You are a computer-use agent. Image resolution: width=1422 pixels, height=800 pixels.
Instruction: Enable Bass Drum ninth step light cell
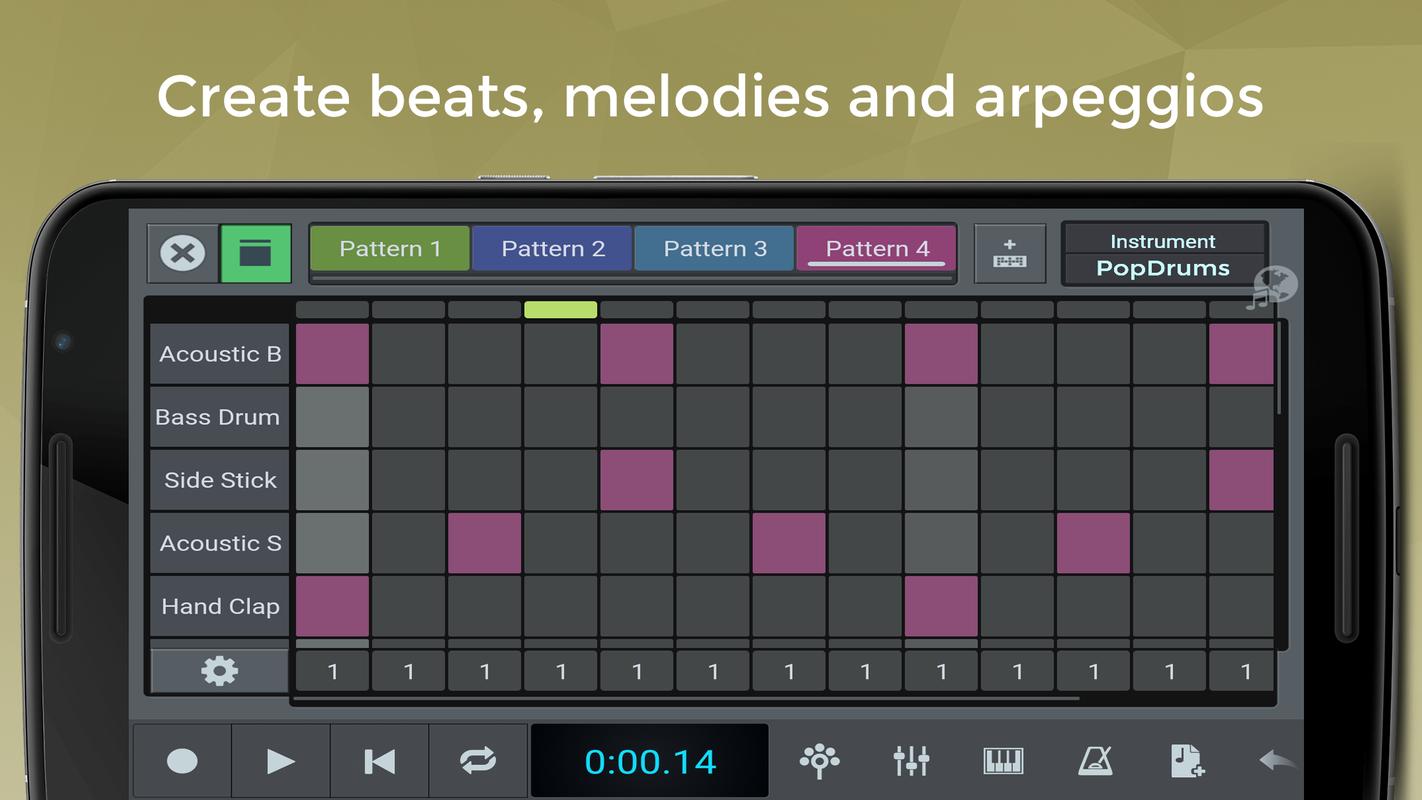pos(941,417)
